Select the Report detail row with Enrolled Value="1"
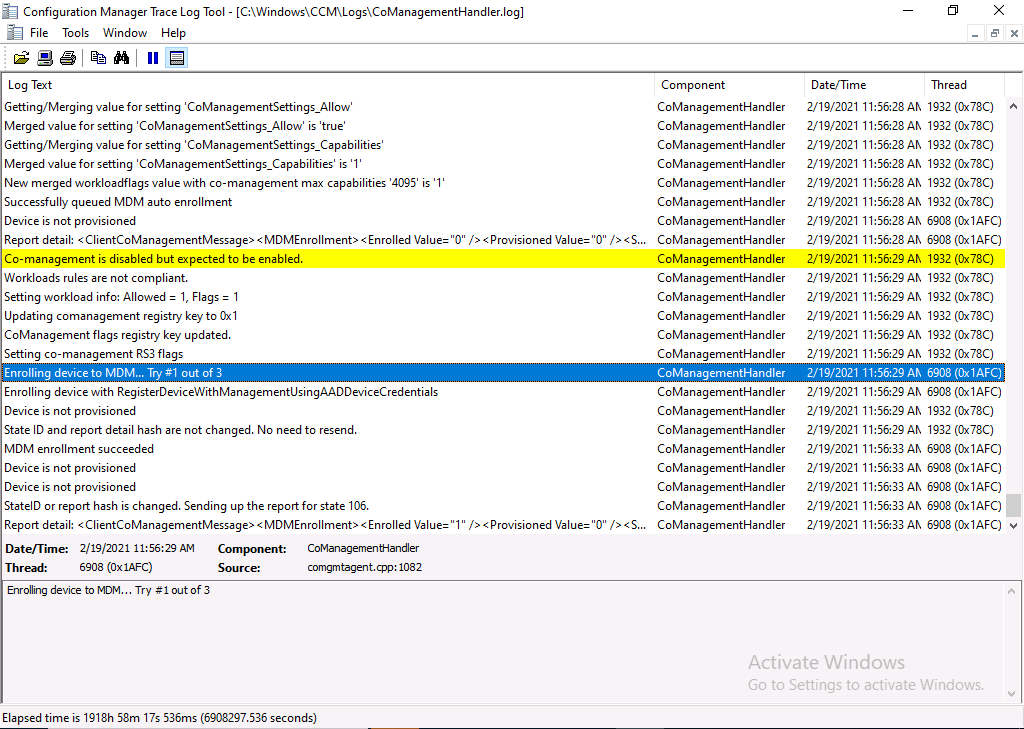Viewport: 1024px width, 729px height. pyautogui.click(x=503, y=525)
